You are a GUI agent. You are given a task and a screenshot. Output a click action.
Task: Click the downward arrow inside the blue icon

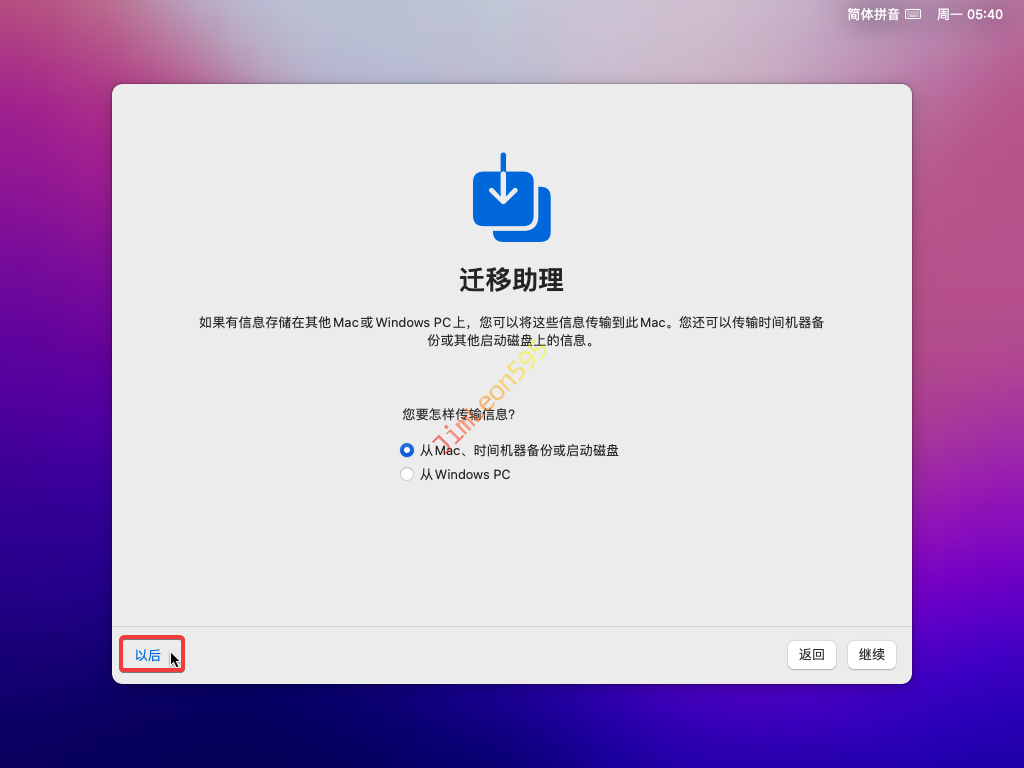pos(504,180)
